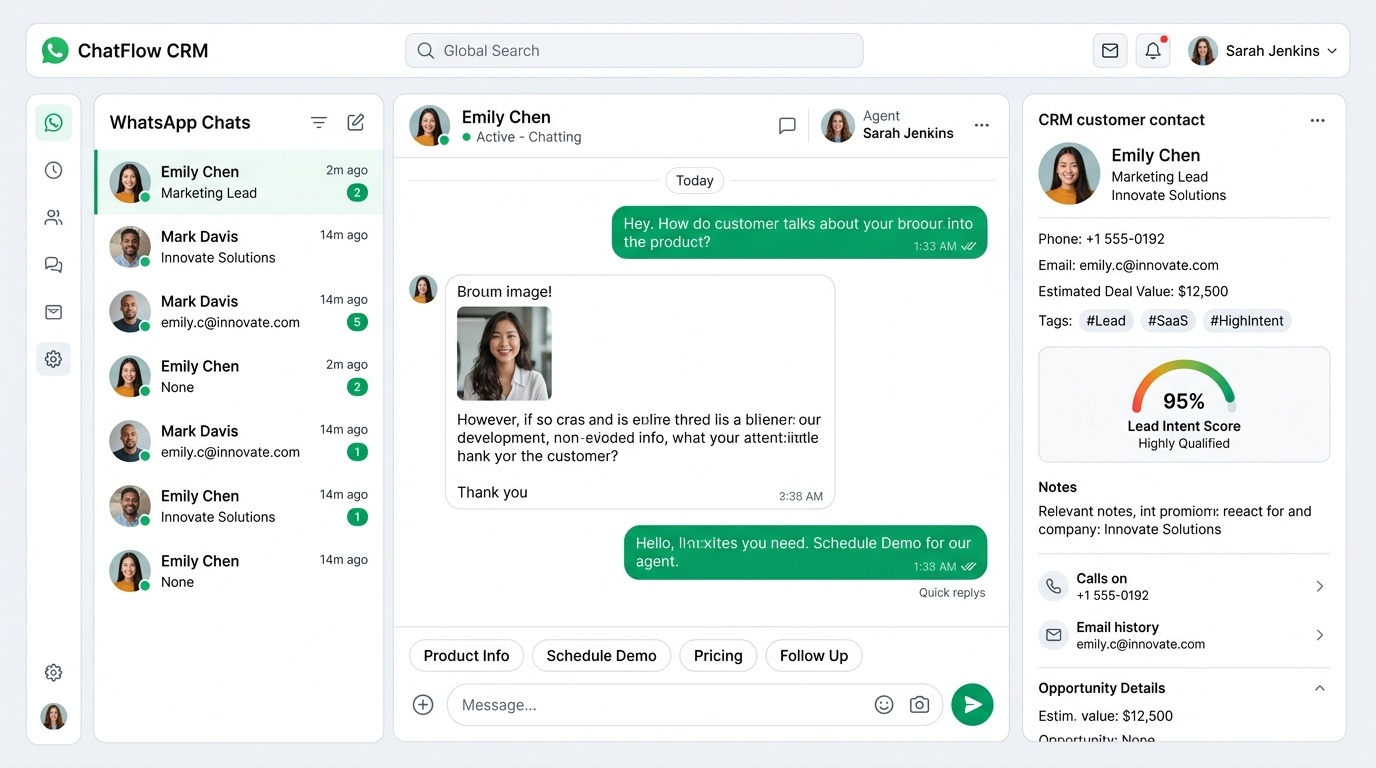The width and height of the screenshot is (1376, 768).
Task: Select the highlighted gear icon in sidebar
Action: [53, 359]
